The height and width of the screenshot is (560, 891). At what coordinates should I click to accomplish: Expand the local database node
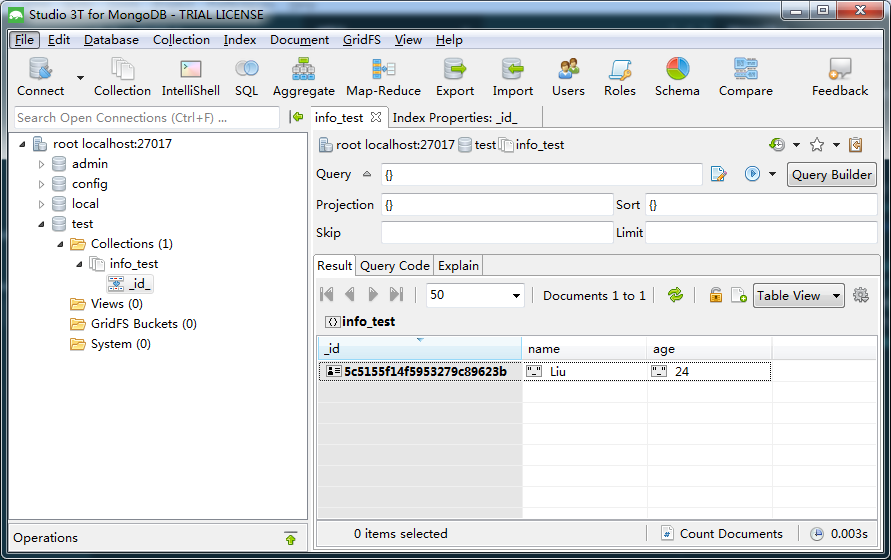pyautogui.click(x=41, y=204)
